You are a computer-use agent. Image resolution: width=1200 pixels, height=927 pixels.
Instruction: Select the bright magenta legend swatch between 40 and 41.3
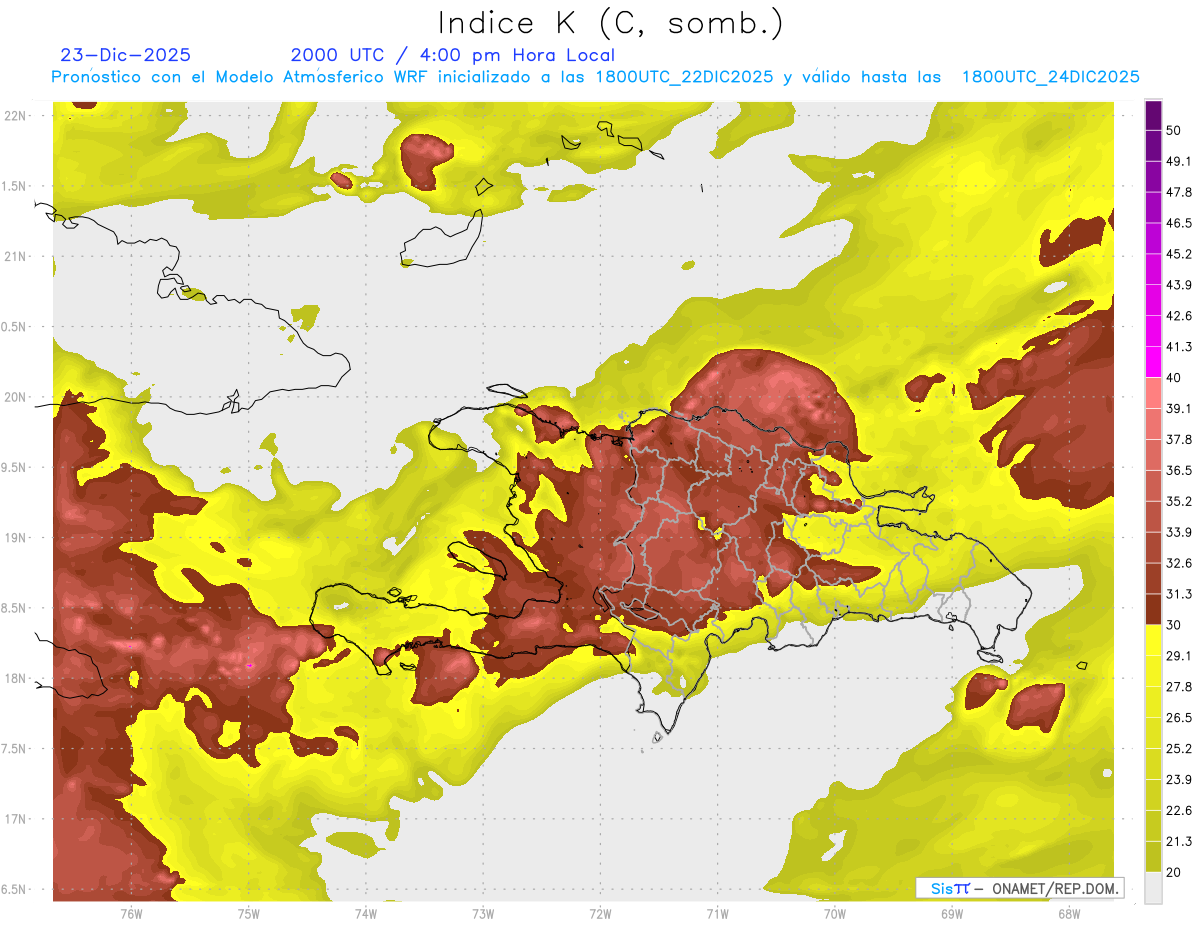tap(1153, 362)
